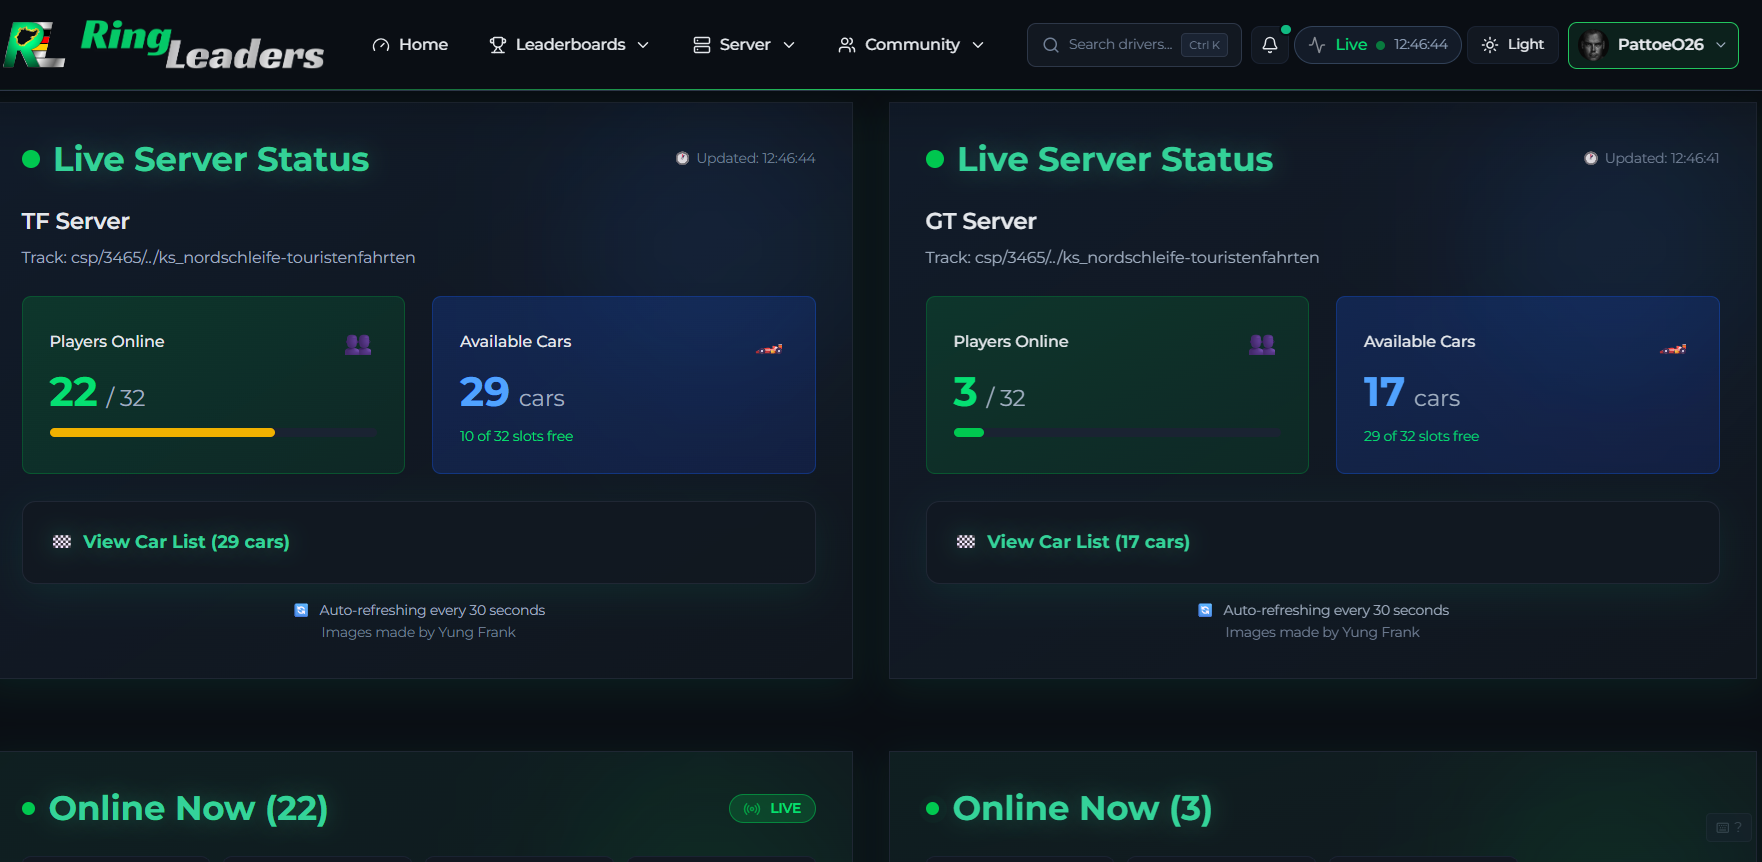Expand TF Server View Car List (29 cars)
The image size is (1762, 862).
click(418, 542)
